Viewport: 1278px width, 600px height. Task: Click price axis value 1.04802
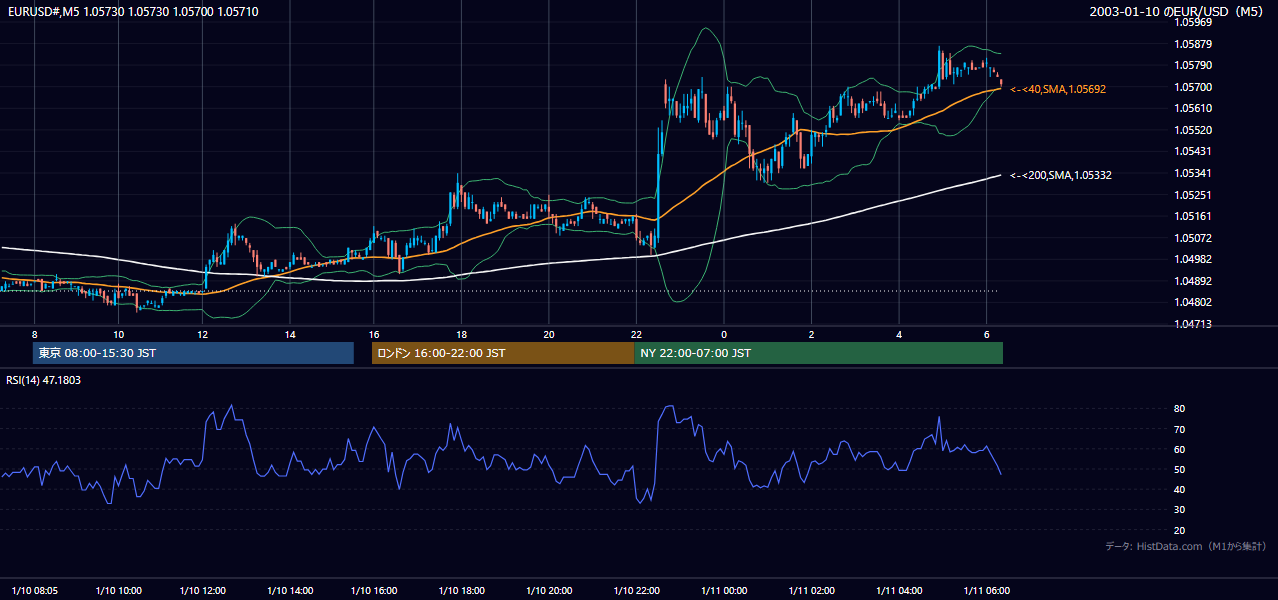click(1193, 302)
